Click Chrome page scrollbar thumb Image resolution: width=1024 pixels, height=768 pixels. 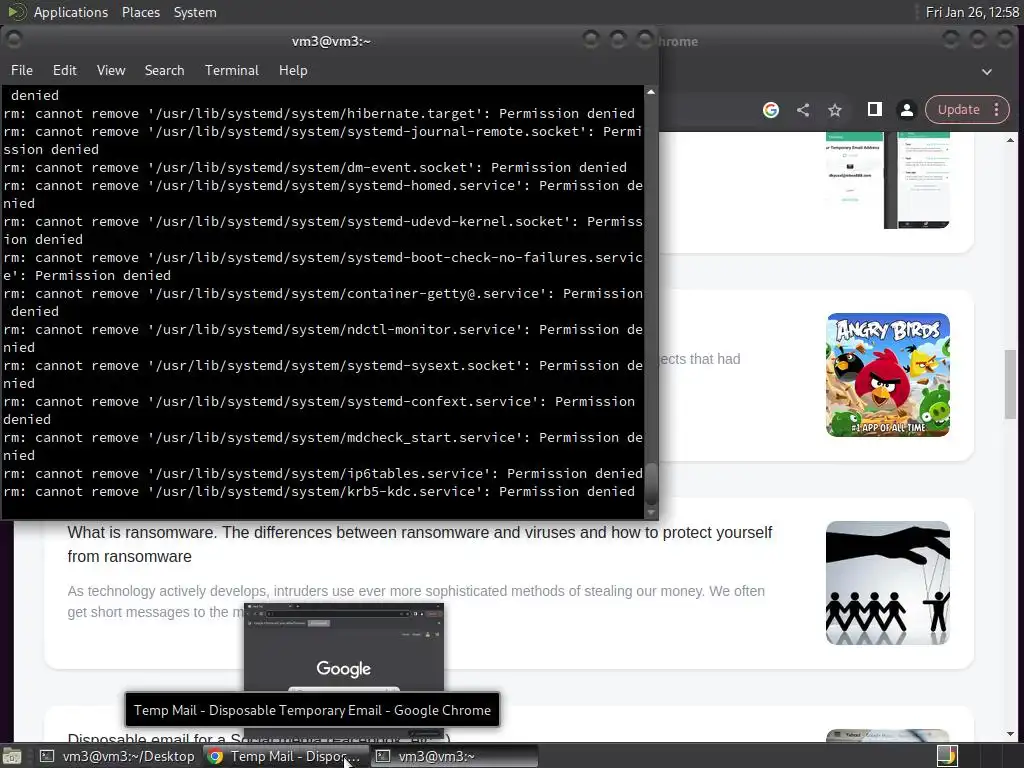click(1010, 384)
